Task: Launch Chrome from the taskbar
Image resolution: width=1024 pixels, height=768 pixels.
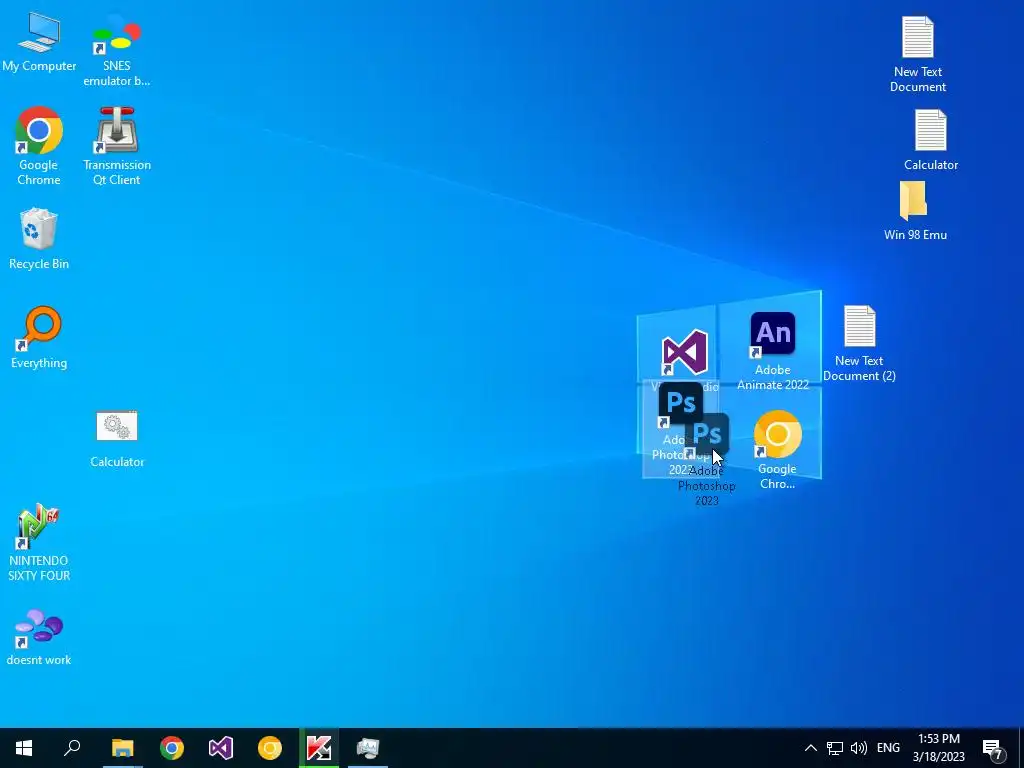Action: (x=172, y=748)
